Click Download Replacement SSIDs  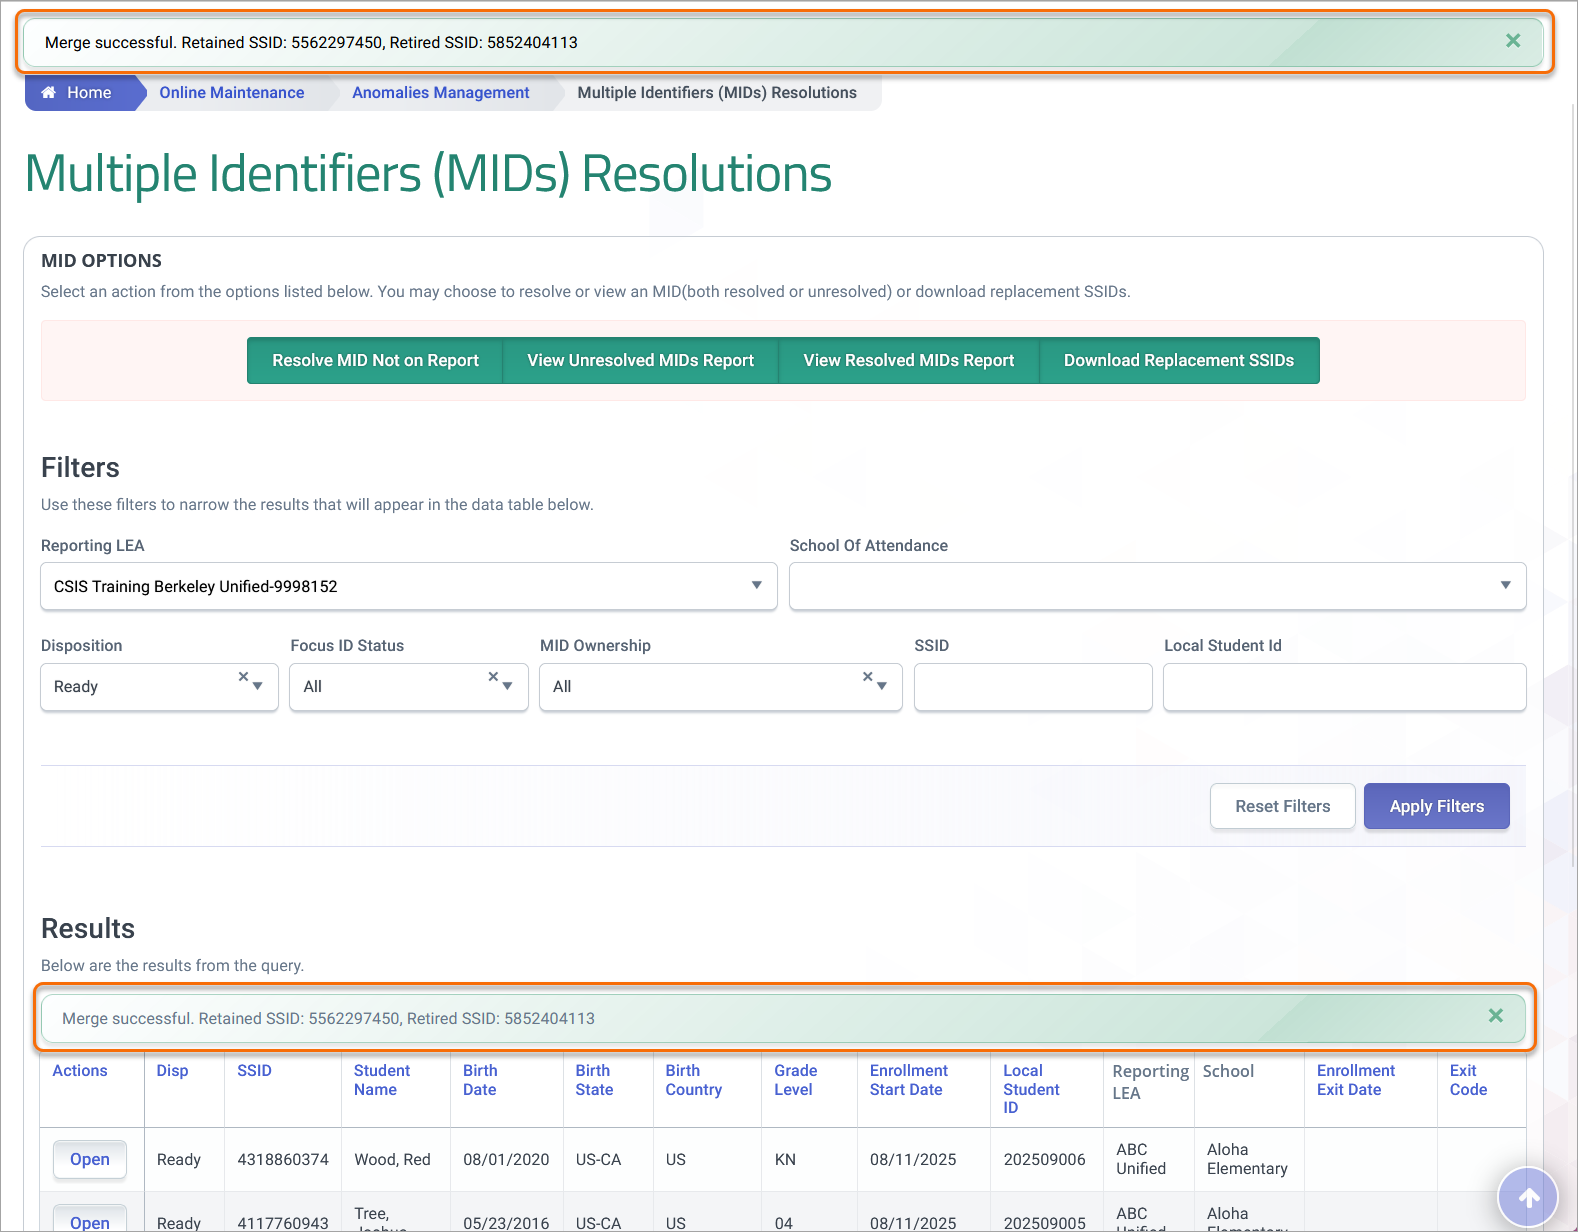(1179, 360)
